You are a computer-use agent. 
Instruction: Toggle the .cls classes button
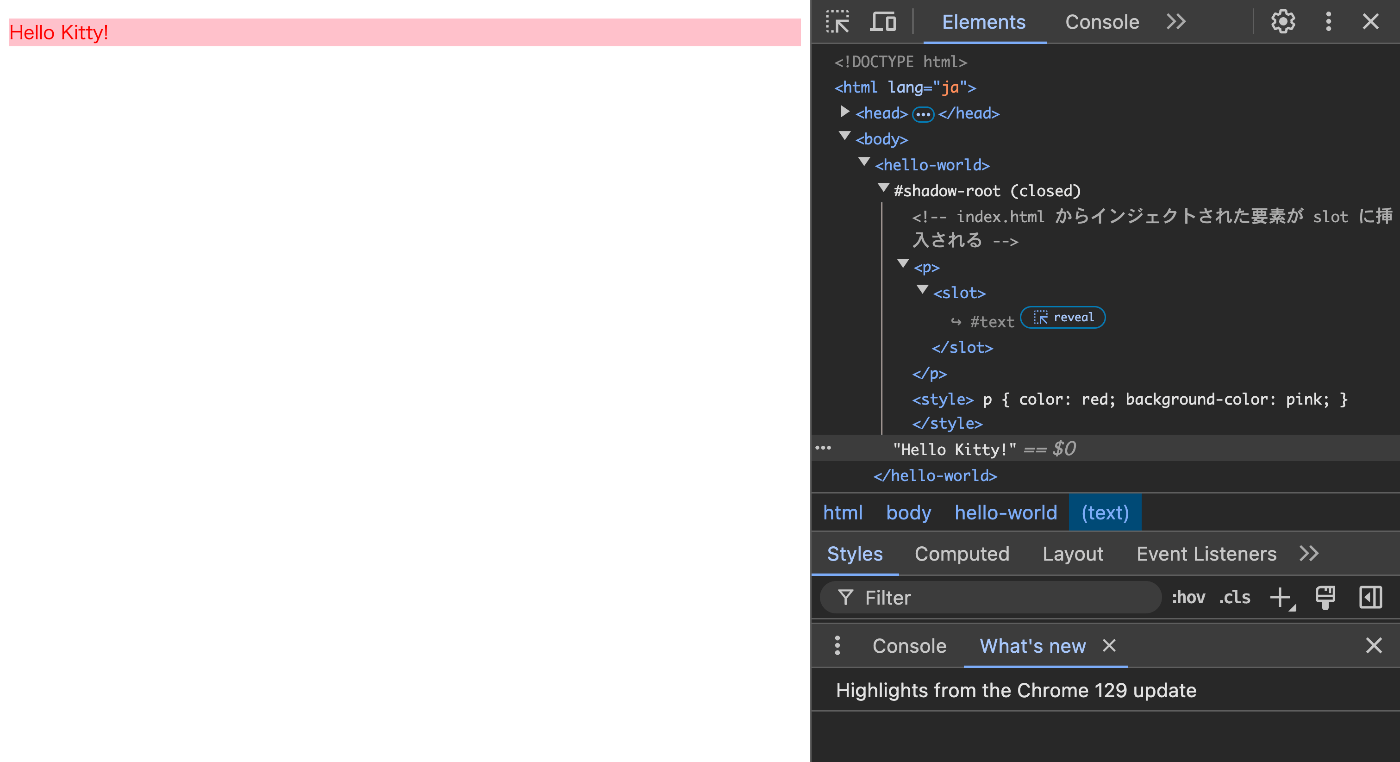[x=1235, y=597]
